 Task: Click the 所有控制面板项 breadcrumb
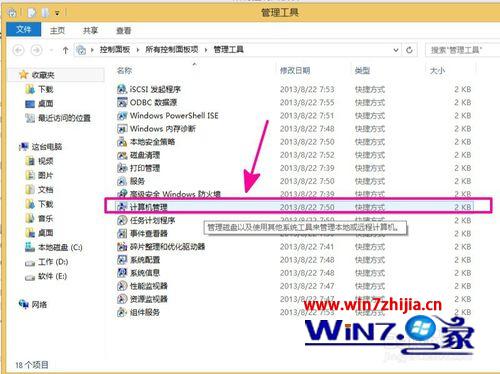coord(172,50)
